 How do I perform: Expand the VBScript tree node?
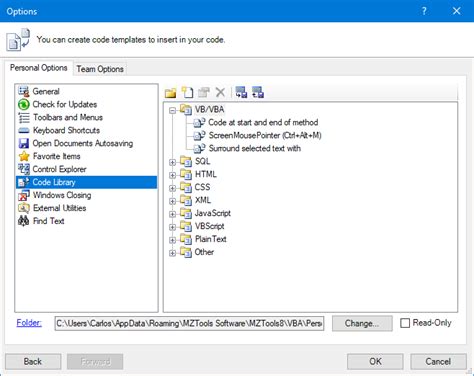[172, 227]
